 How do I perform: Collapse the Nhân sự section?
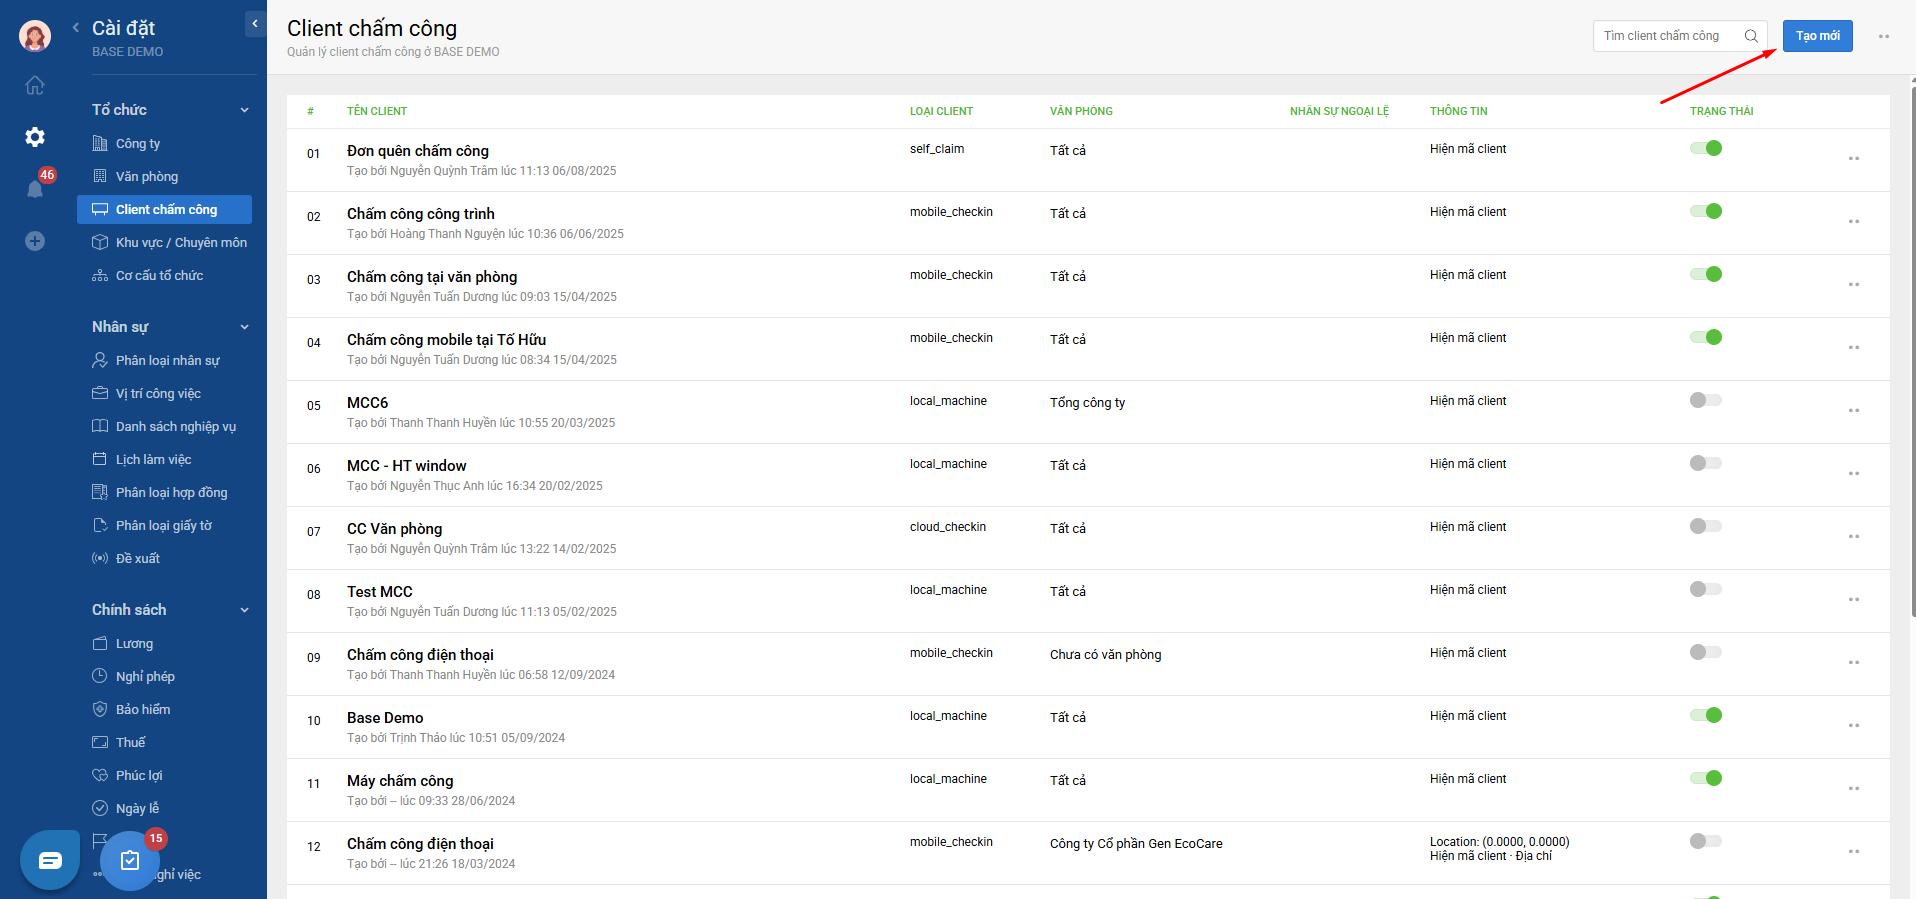coord(244,327)
